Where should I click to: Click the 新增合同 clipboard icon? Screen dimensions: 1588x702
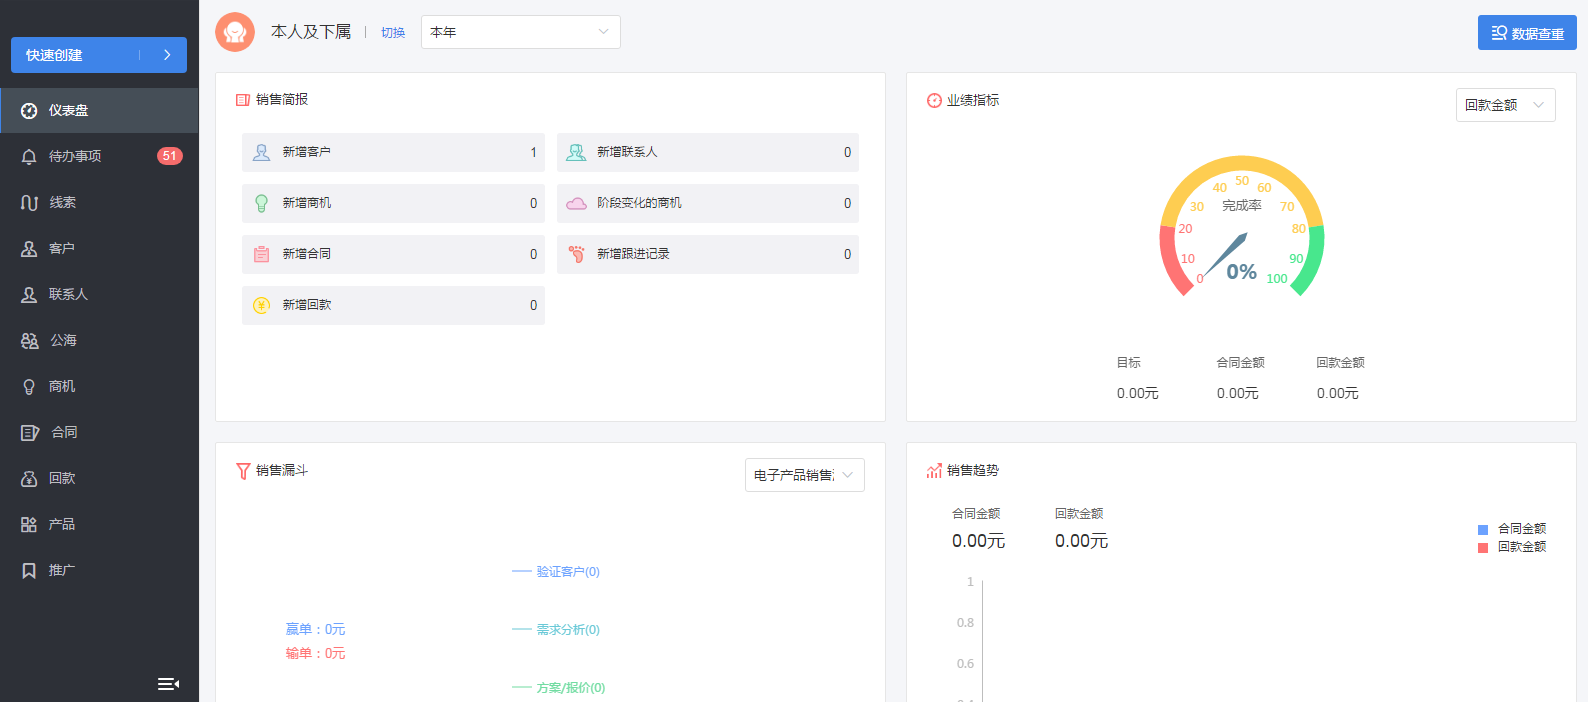(262, 255)
